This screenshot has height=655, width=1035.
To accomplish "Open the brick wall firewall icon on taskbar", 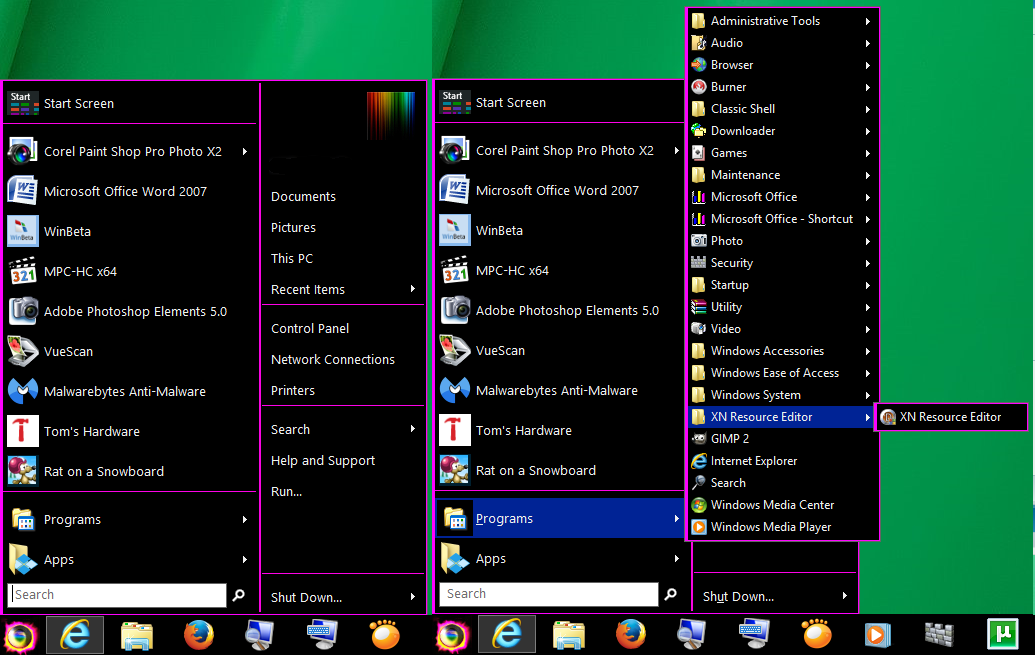I will pos(939,635).
